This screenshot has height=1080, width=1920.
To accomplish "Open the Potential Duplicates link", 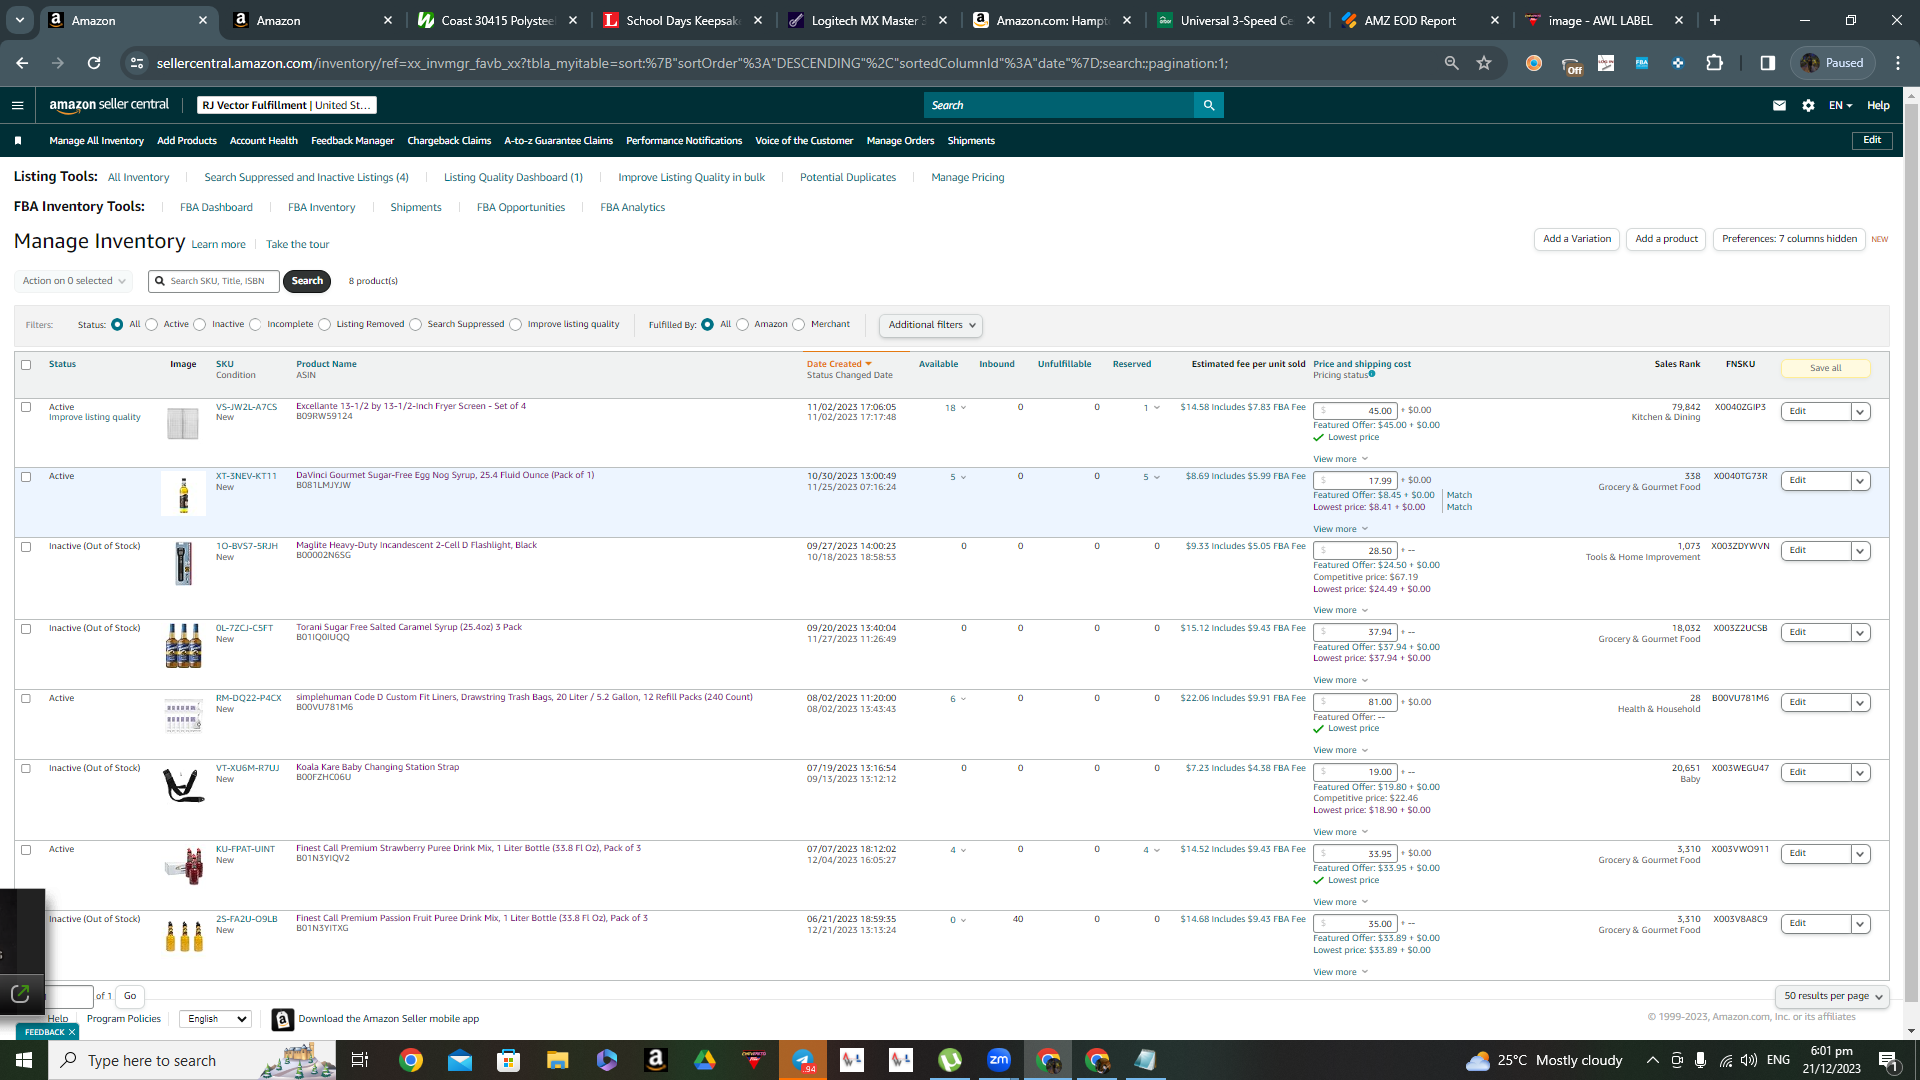I will point(848,178).
